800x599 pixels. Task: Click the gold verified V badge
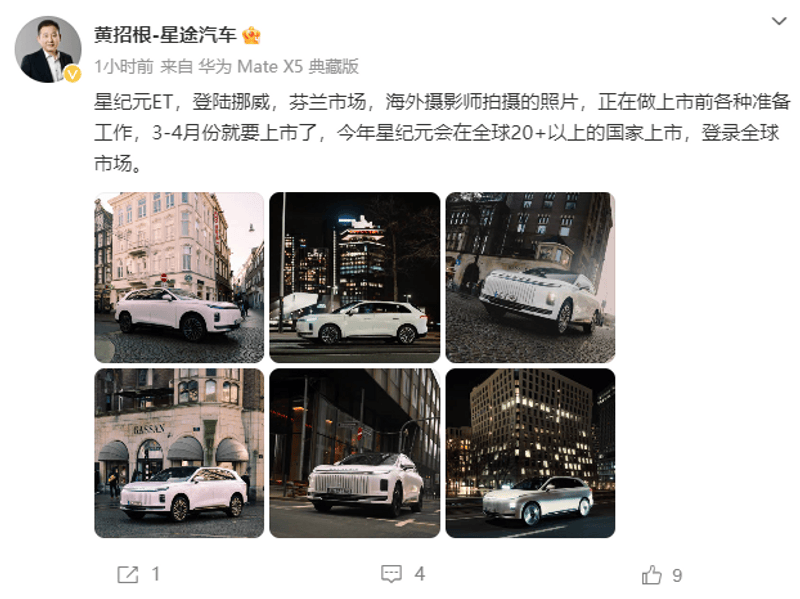[72, 74]
